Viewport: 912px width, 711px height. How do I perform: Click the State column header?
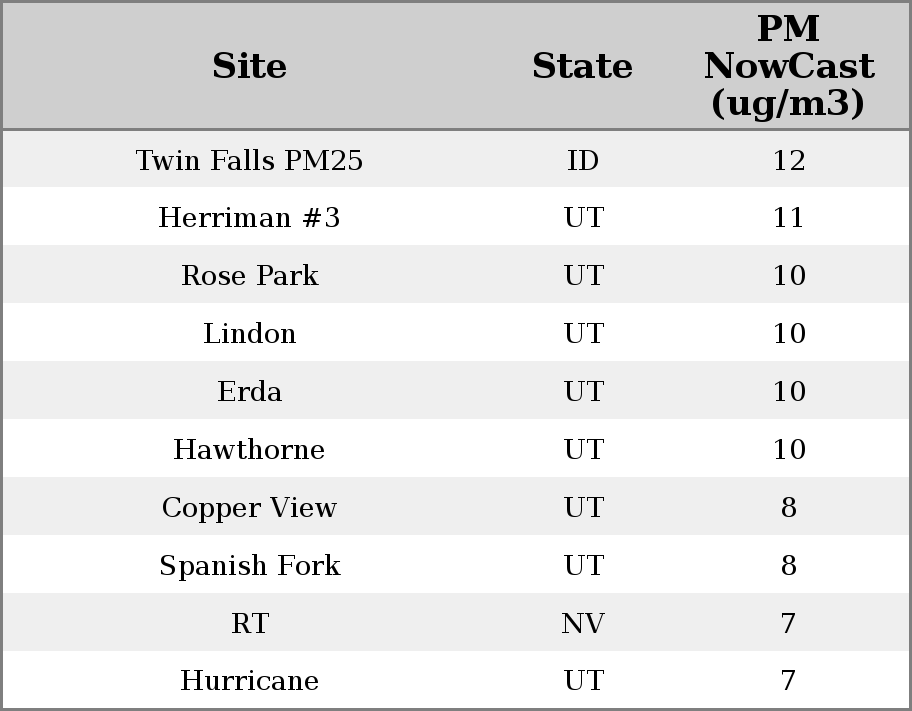[x=582, y=66]
